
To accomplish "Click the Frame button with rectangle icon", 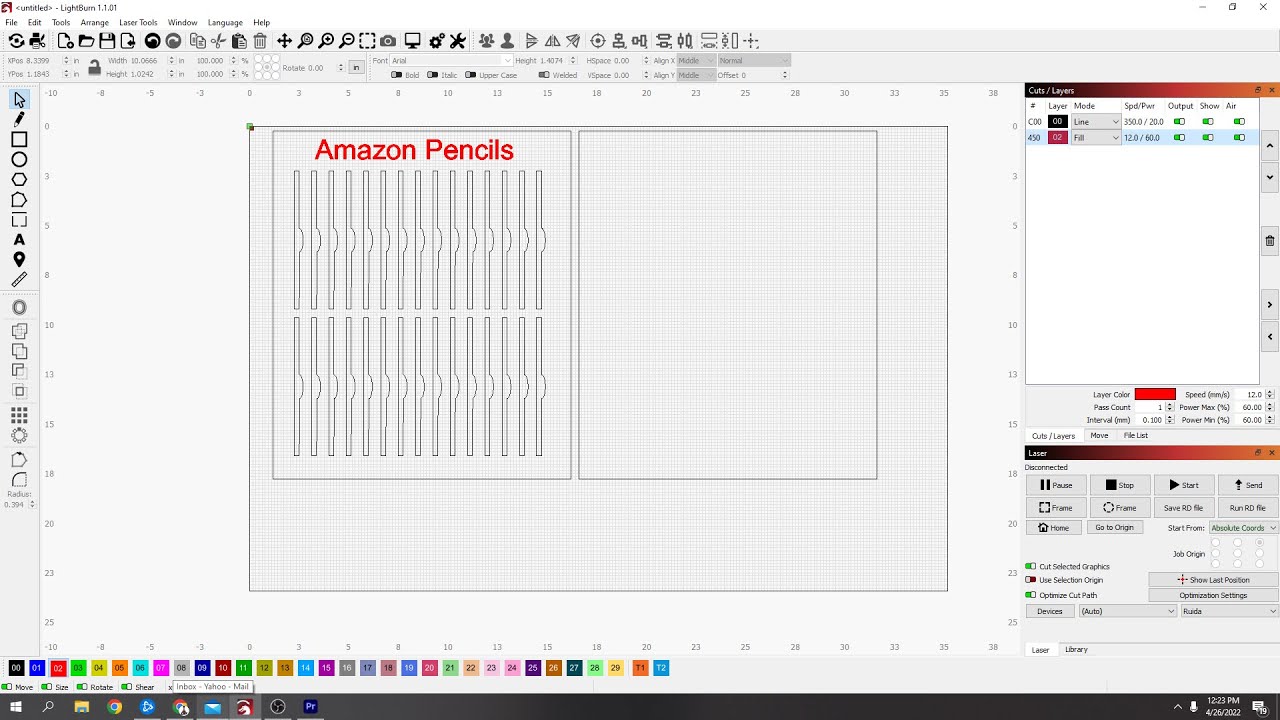I will (x=1055, y=508).
